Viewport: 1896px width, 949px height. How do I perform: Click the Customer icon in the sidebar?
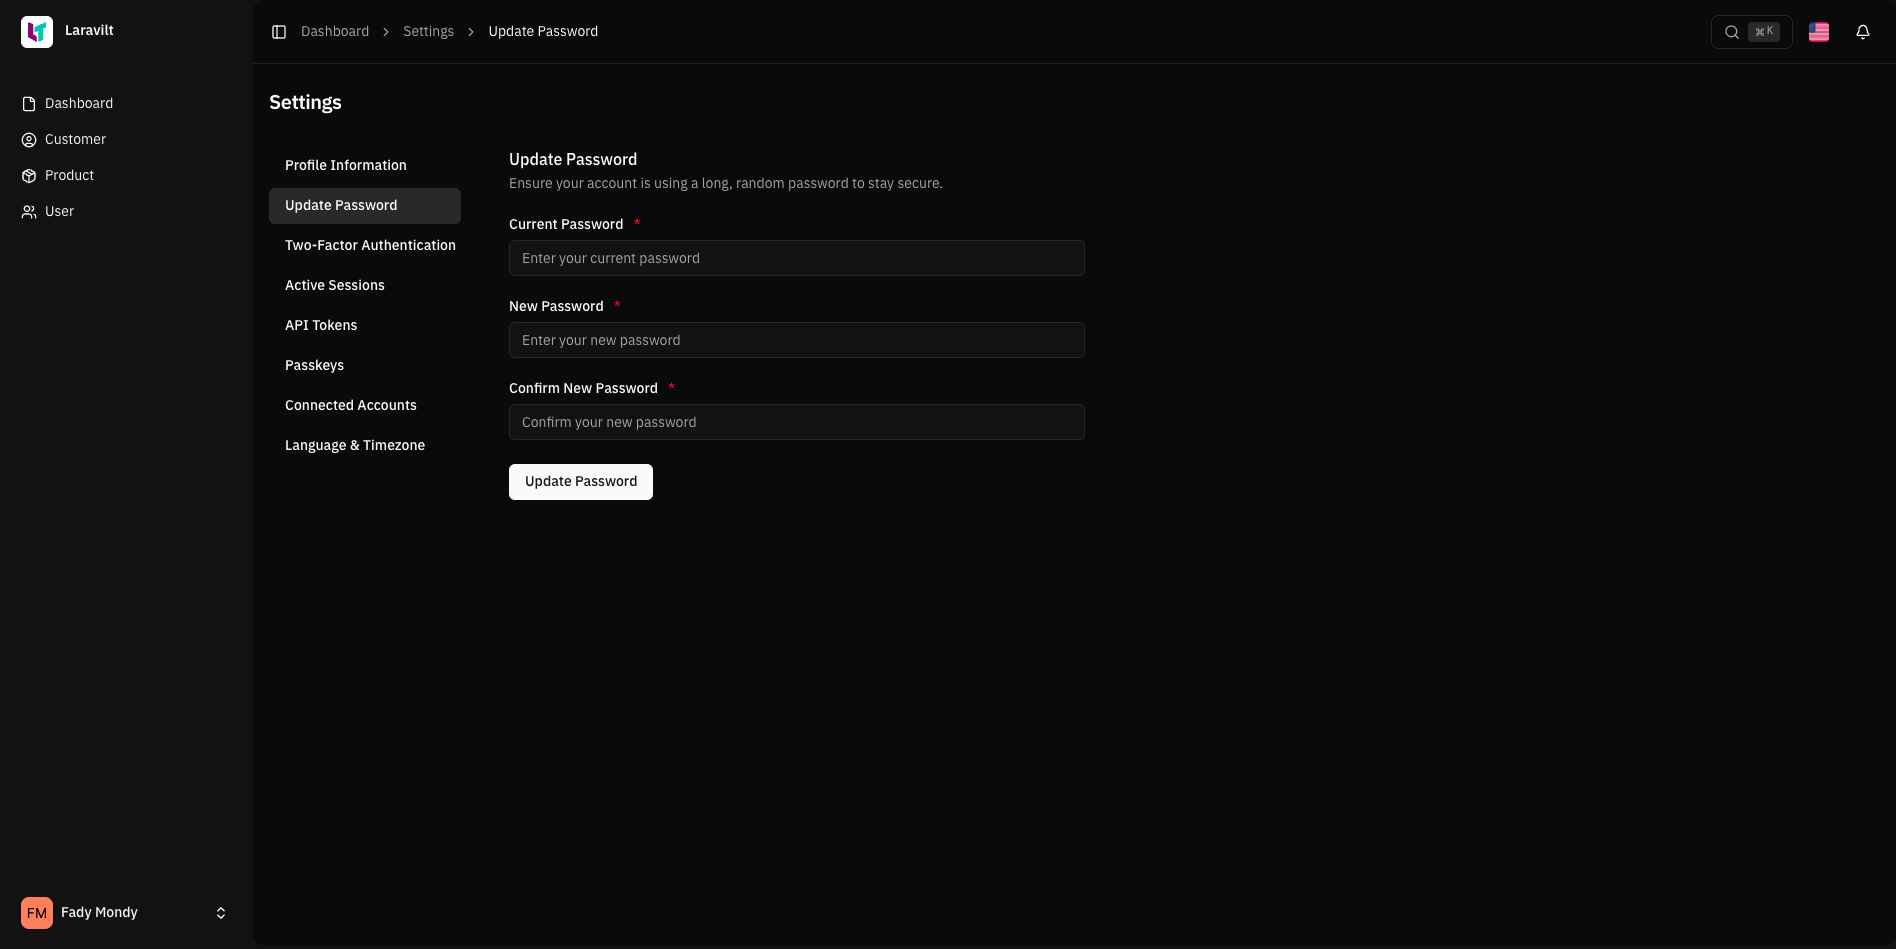pos(28,139)
